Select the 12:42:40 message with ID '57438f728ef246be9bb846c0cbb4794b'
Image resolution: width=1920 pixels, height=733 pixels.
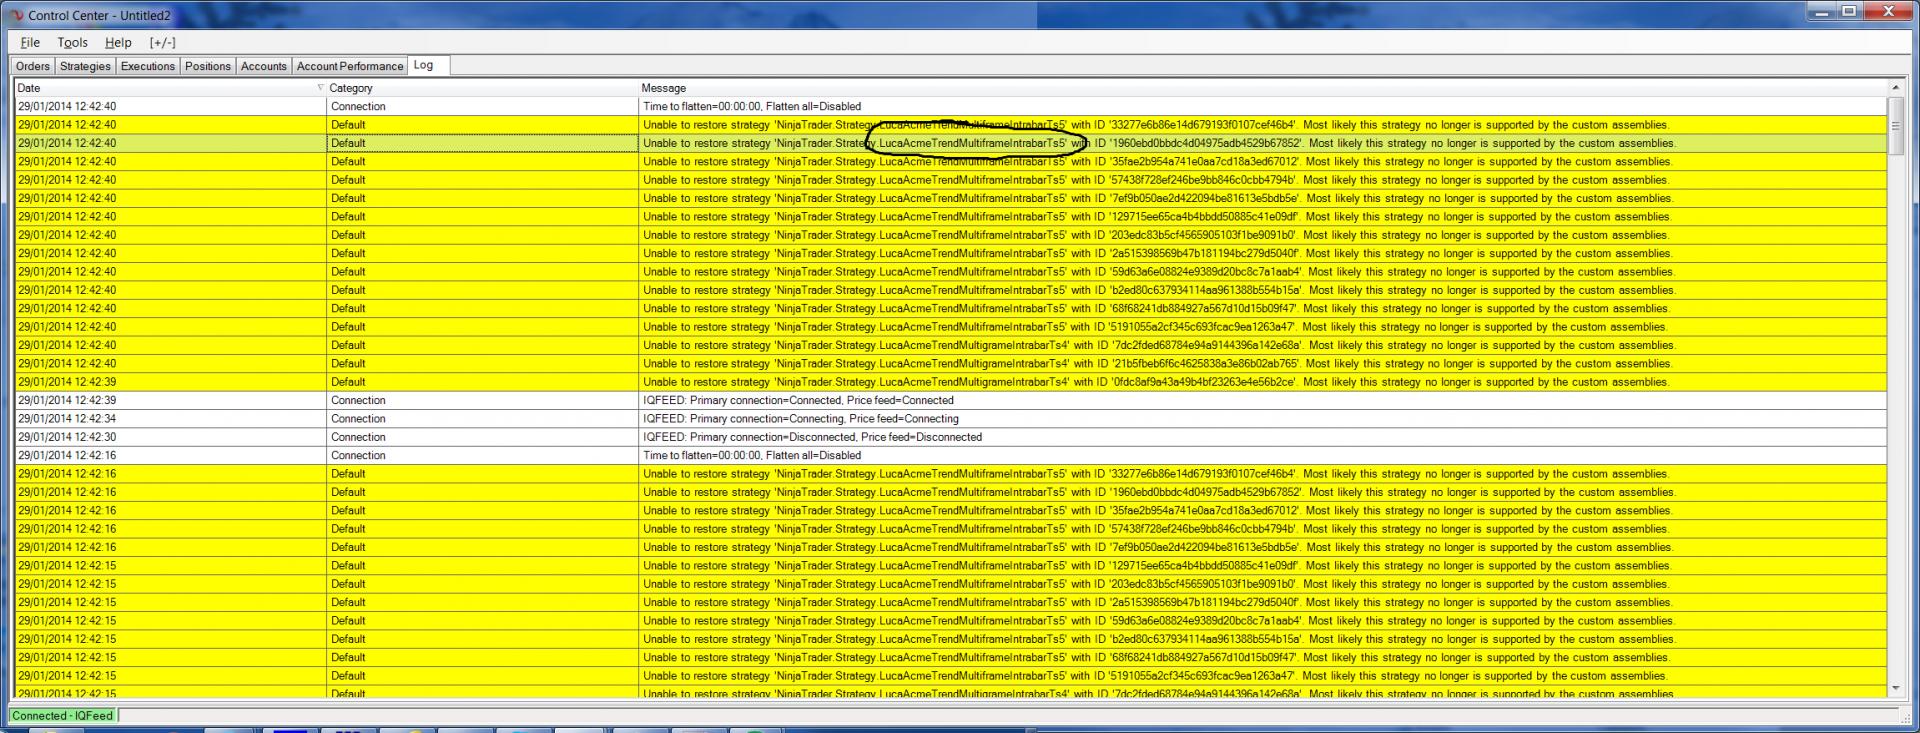[1262, 180]
